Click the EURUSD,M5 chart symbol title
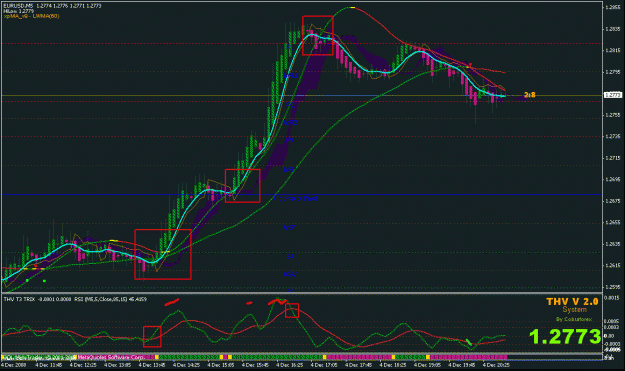625x371 pixels. pos(19,6)
